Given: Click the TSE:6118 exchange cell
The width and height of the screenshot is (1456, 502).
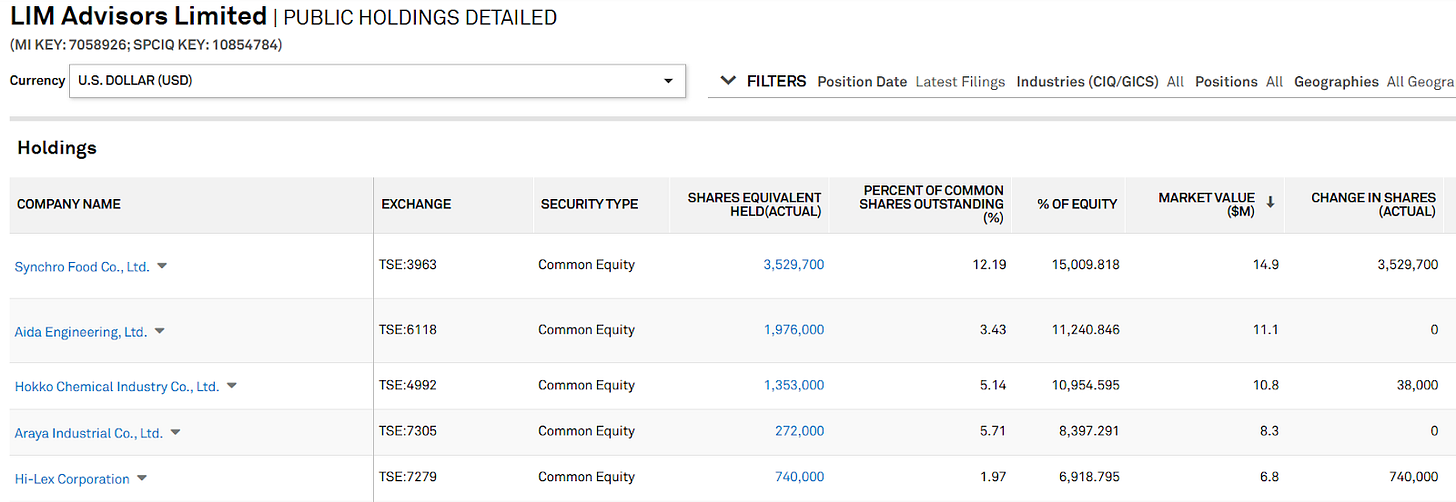Looking at the screenshot, I should [408, 330].
